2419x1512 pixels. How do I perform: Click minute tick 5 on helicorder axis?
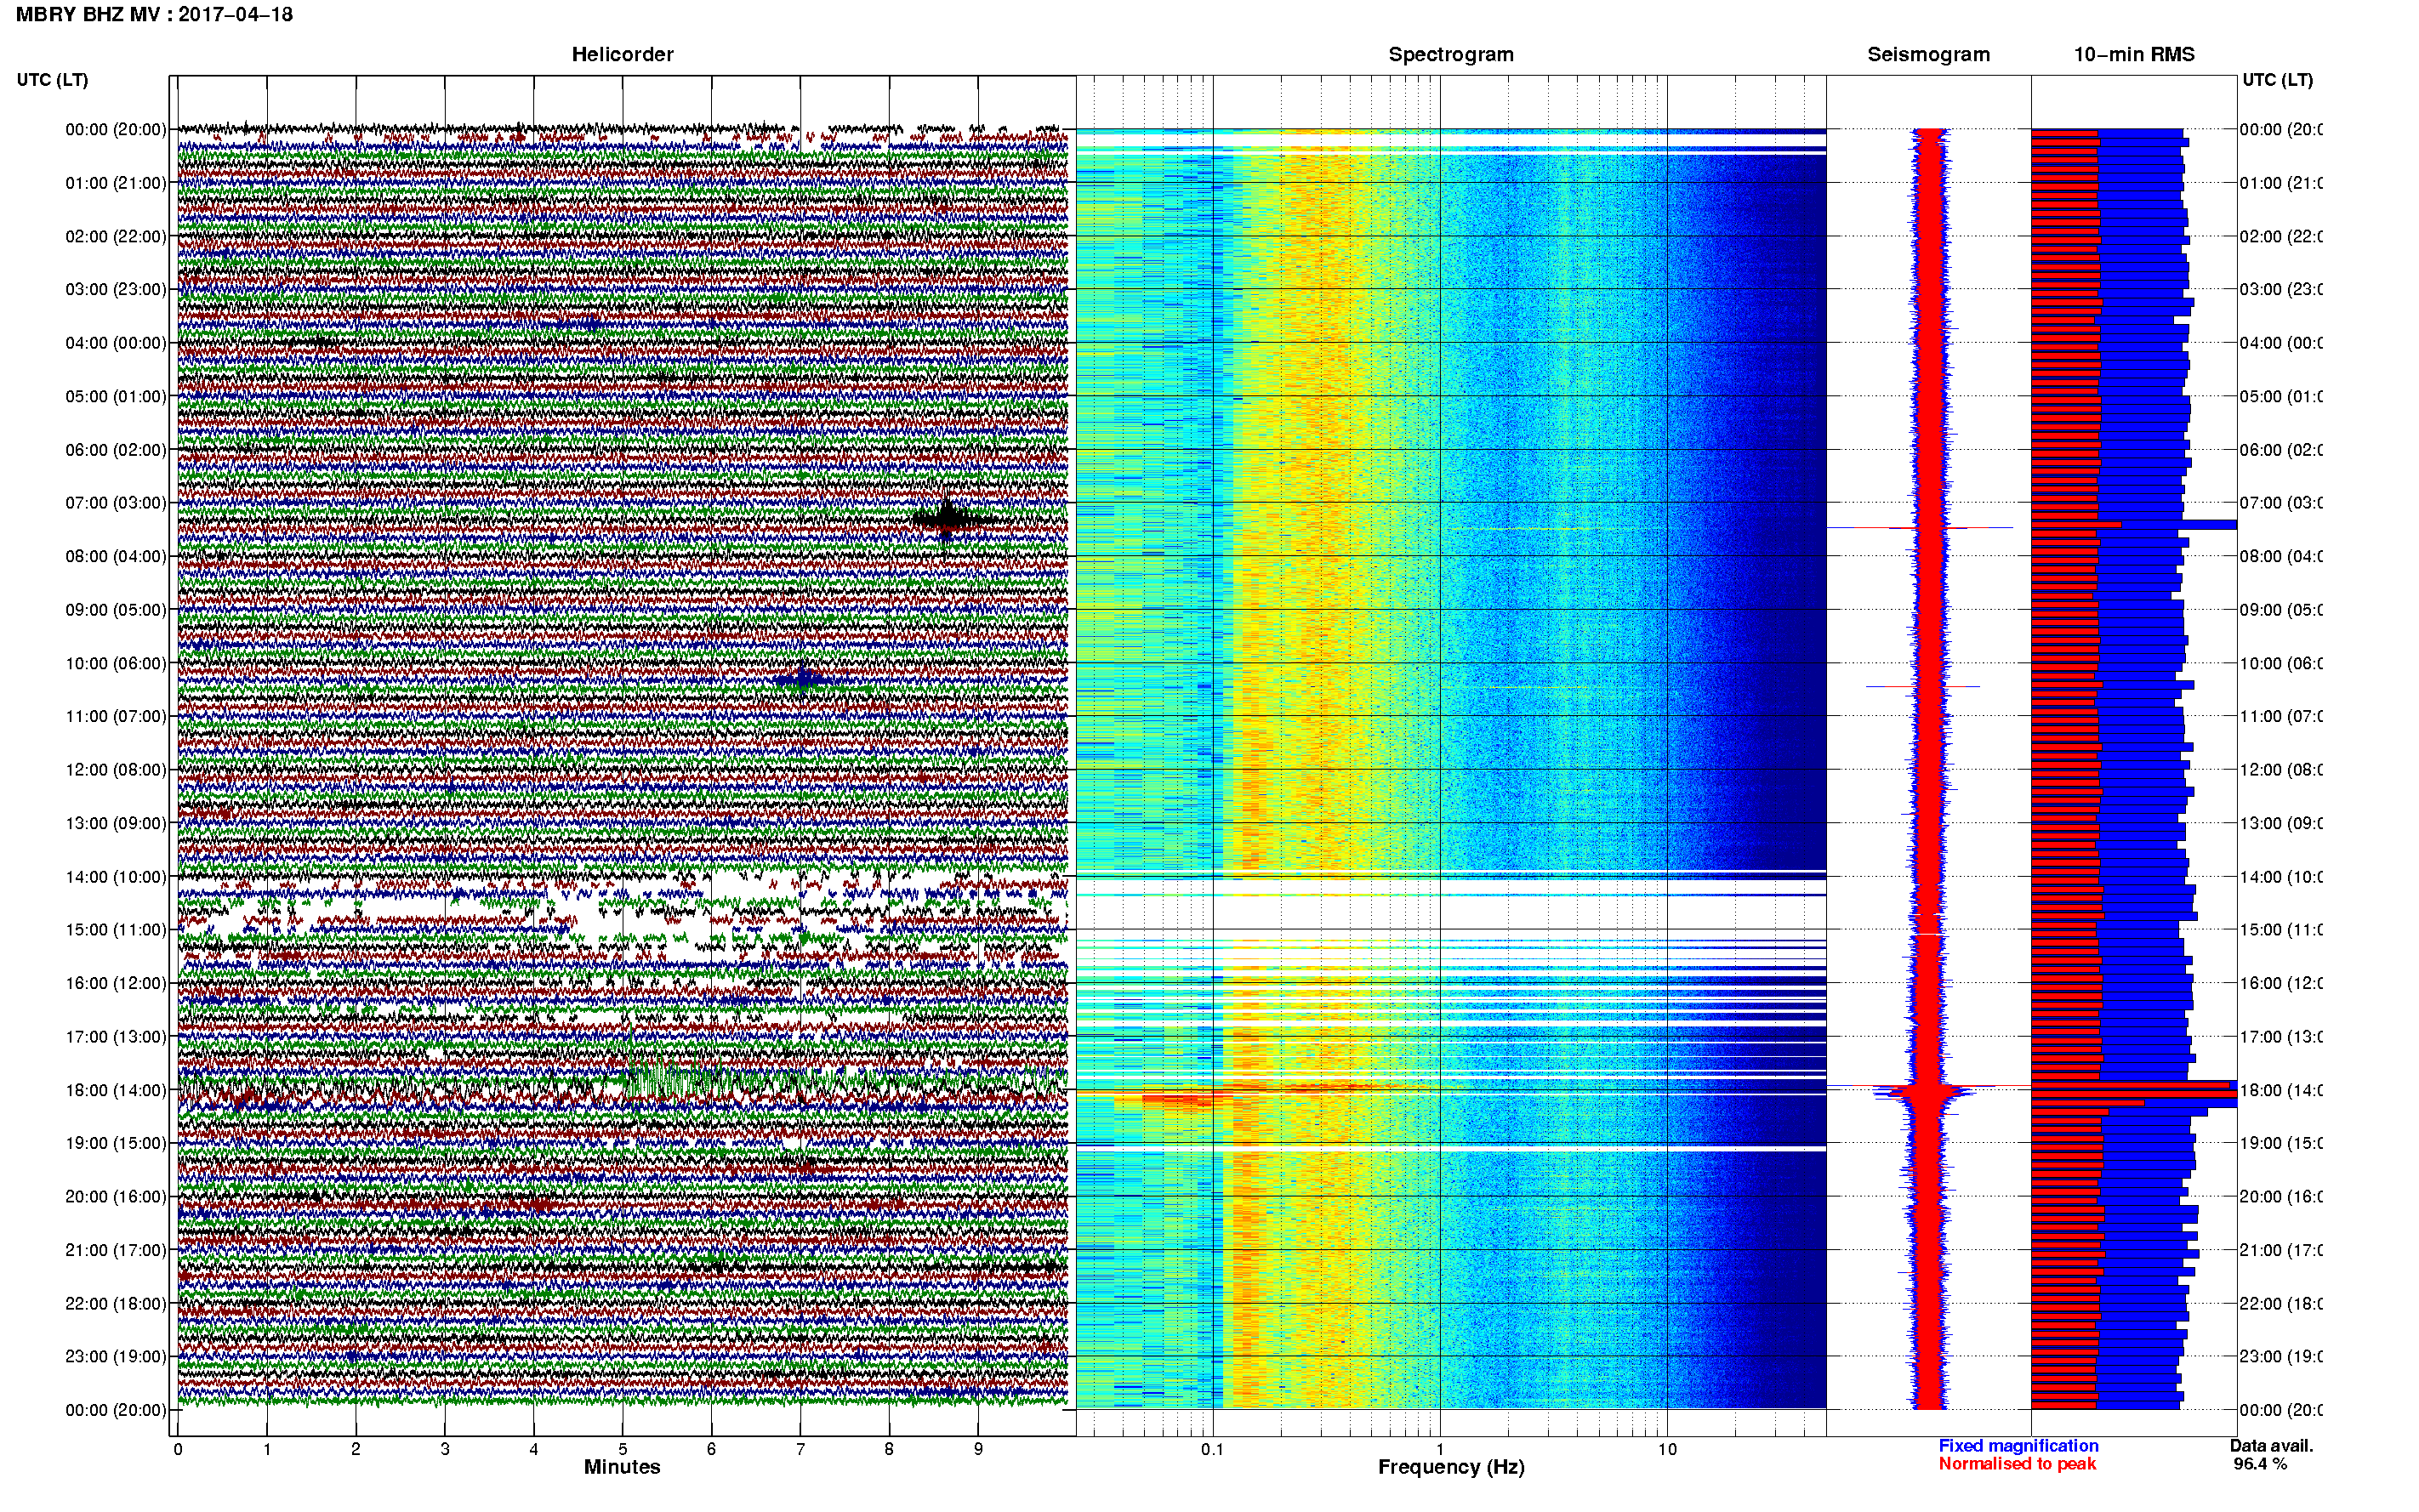[623, 1449]
